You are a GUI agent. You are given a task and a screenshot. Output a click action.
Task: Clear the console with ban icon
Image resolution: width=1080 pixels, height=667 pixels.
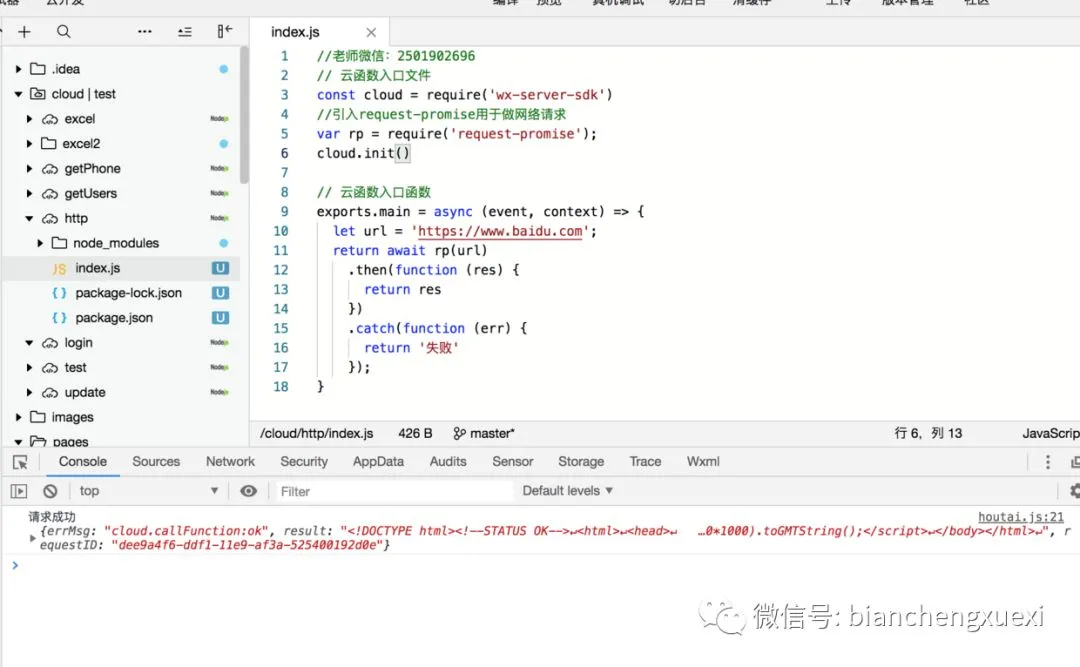50,491
